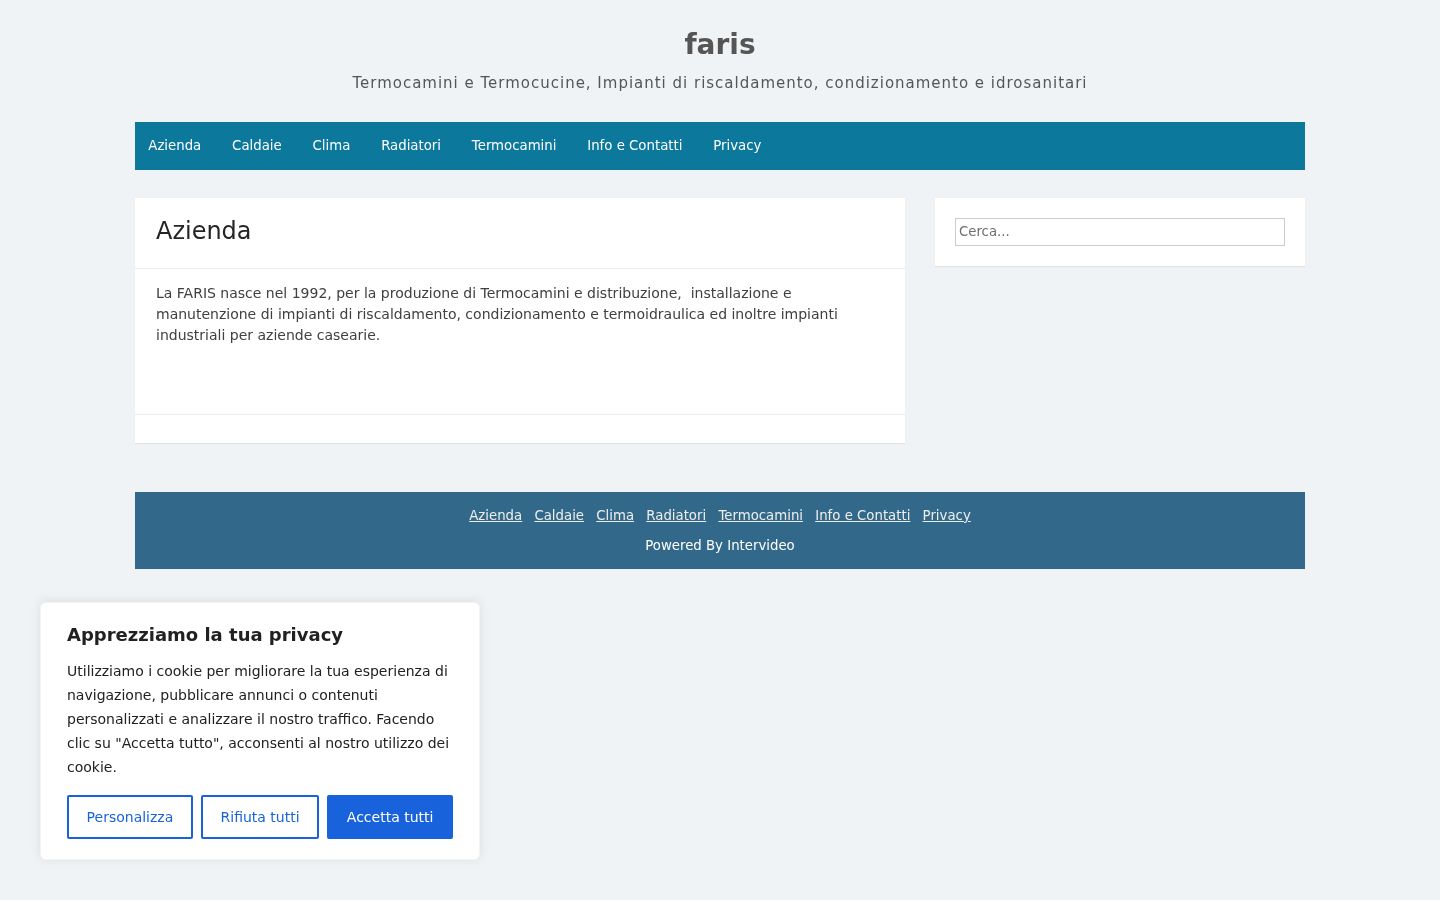Click the footer Info e Contatti link
The width and height of the screenshot is (1440, 900).
862,515
